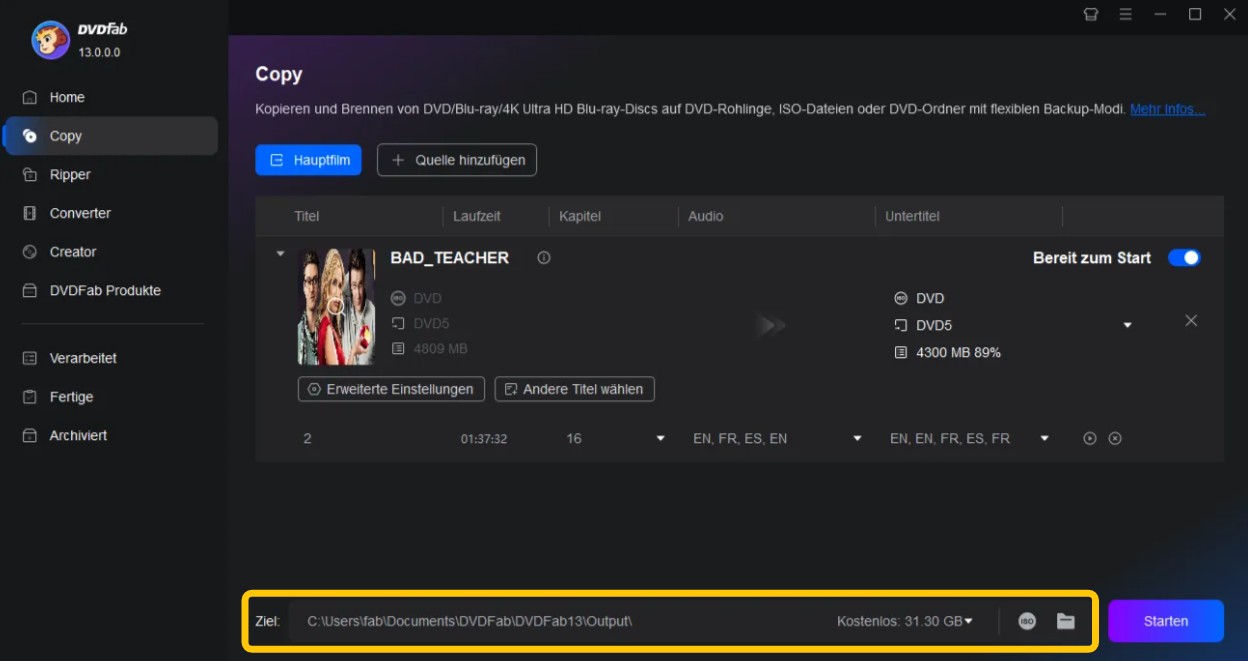This screenshot has width=1248, height=661.
Task: Expand the Kapitel dropdown showing 16
Action: click(661, 439)
